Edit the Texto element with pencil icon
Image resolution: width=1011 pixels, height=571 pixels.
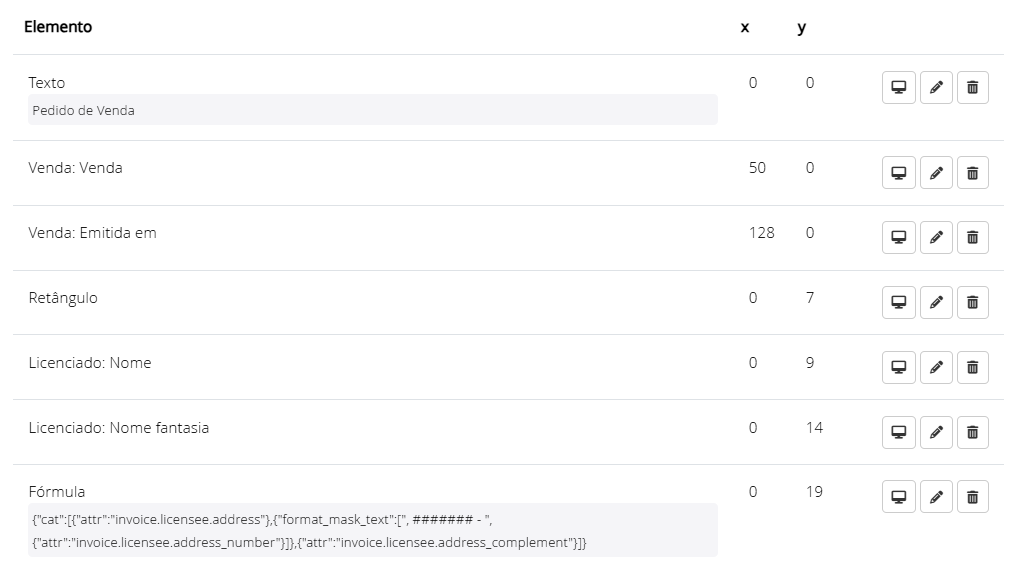click(936, 88)
